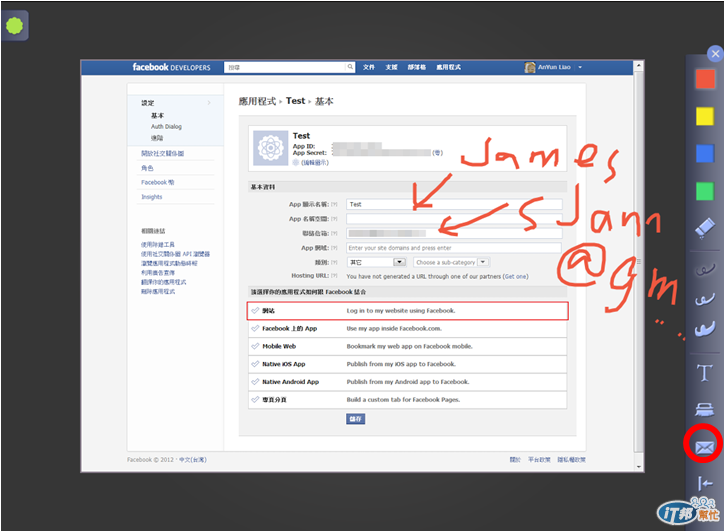The image size is (725, 532).
Task: Click the (顯示) link beside App Secret
Action: 437,153
